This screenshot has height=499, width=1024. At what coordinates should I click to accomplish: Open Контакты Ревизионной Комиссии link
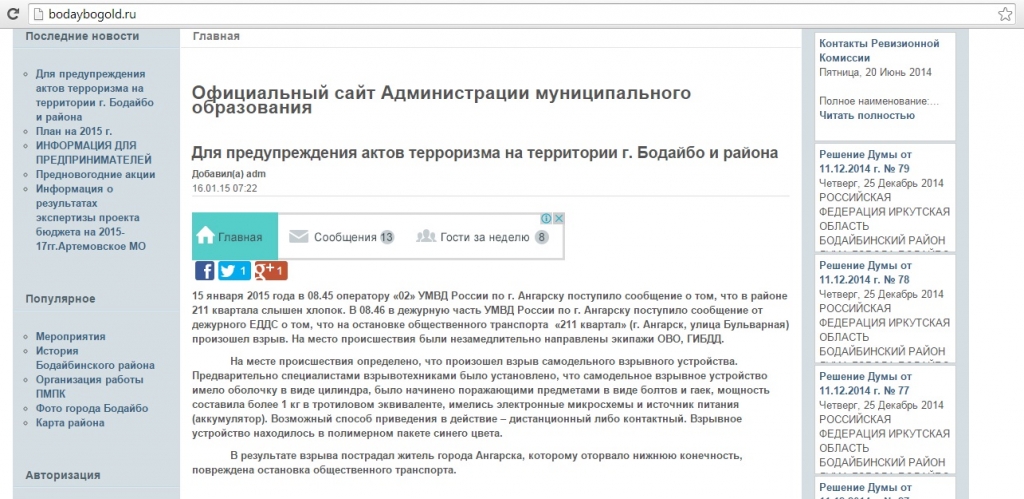point(879,50)
